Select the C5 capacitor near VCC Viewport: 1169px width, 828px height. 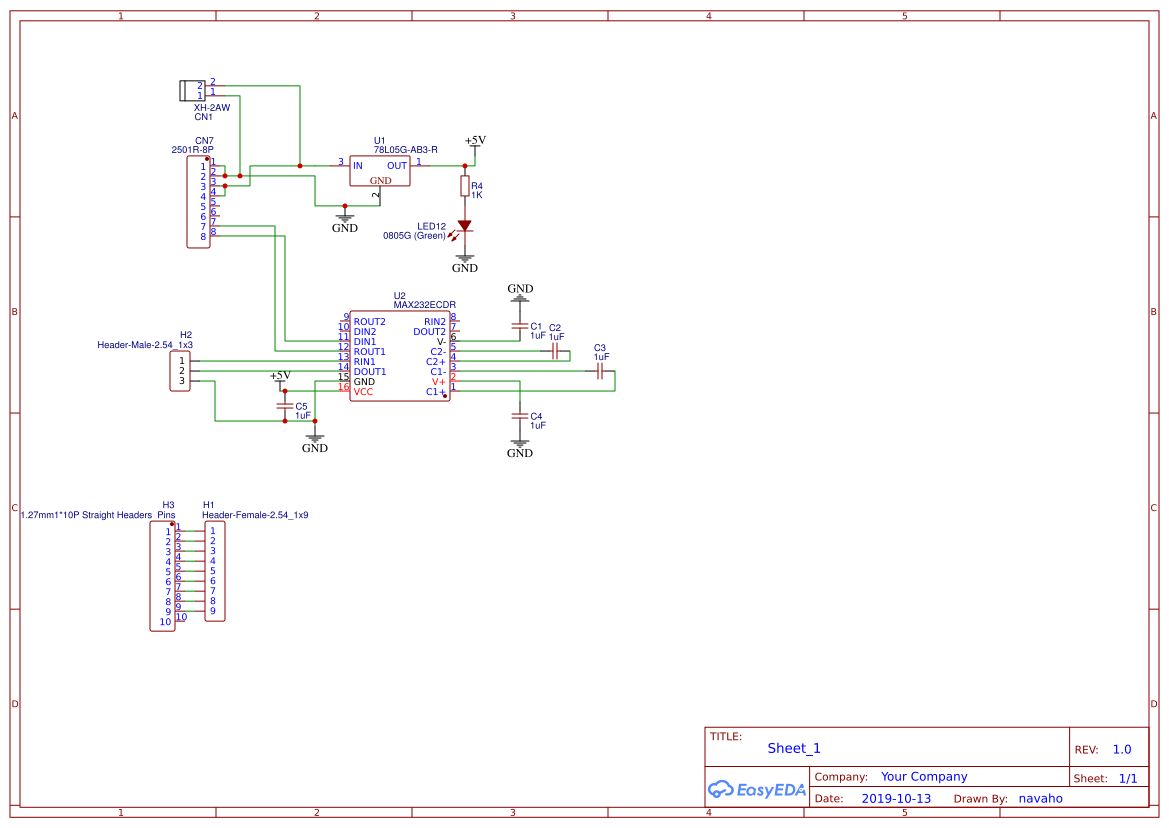point(285,406)
